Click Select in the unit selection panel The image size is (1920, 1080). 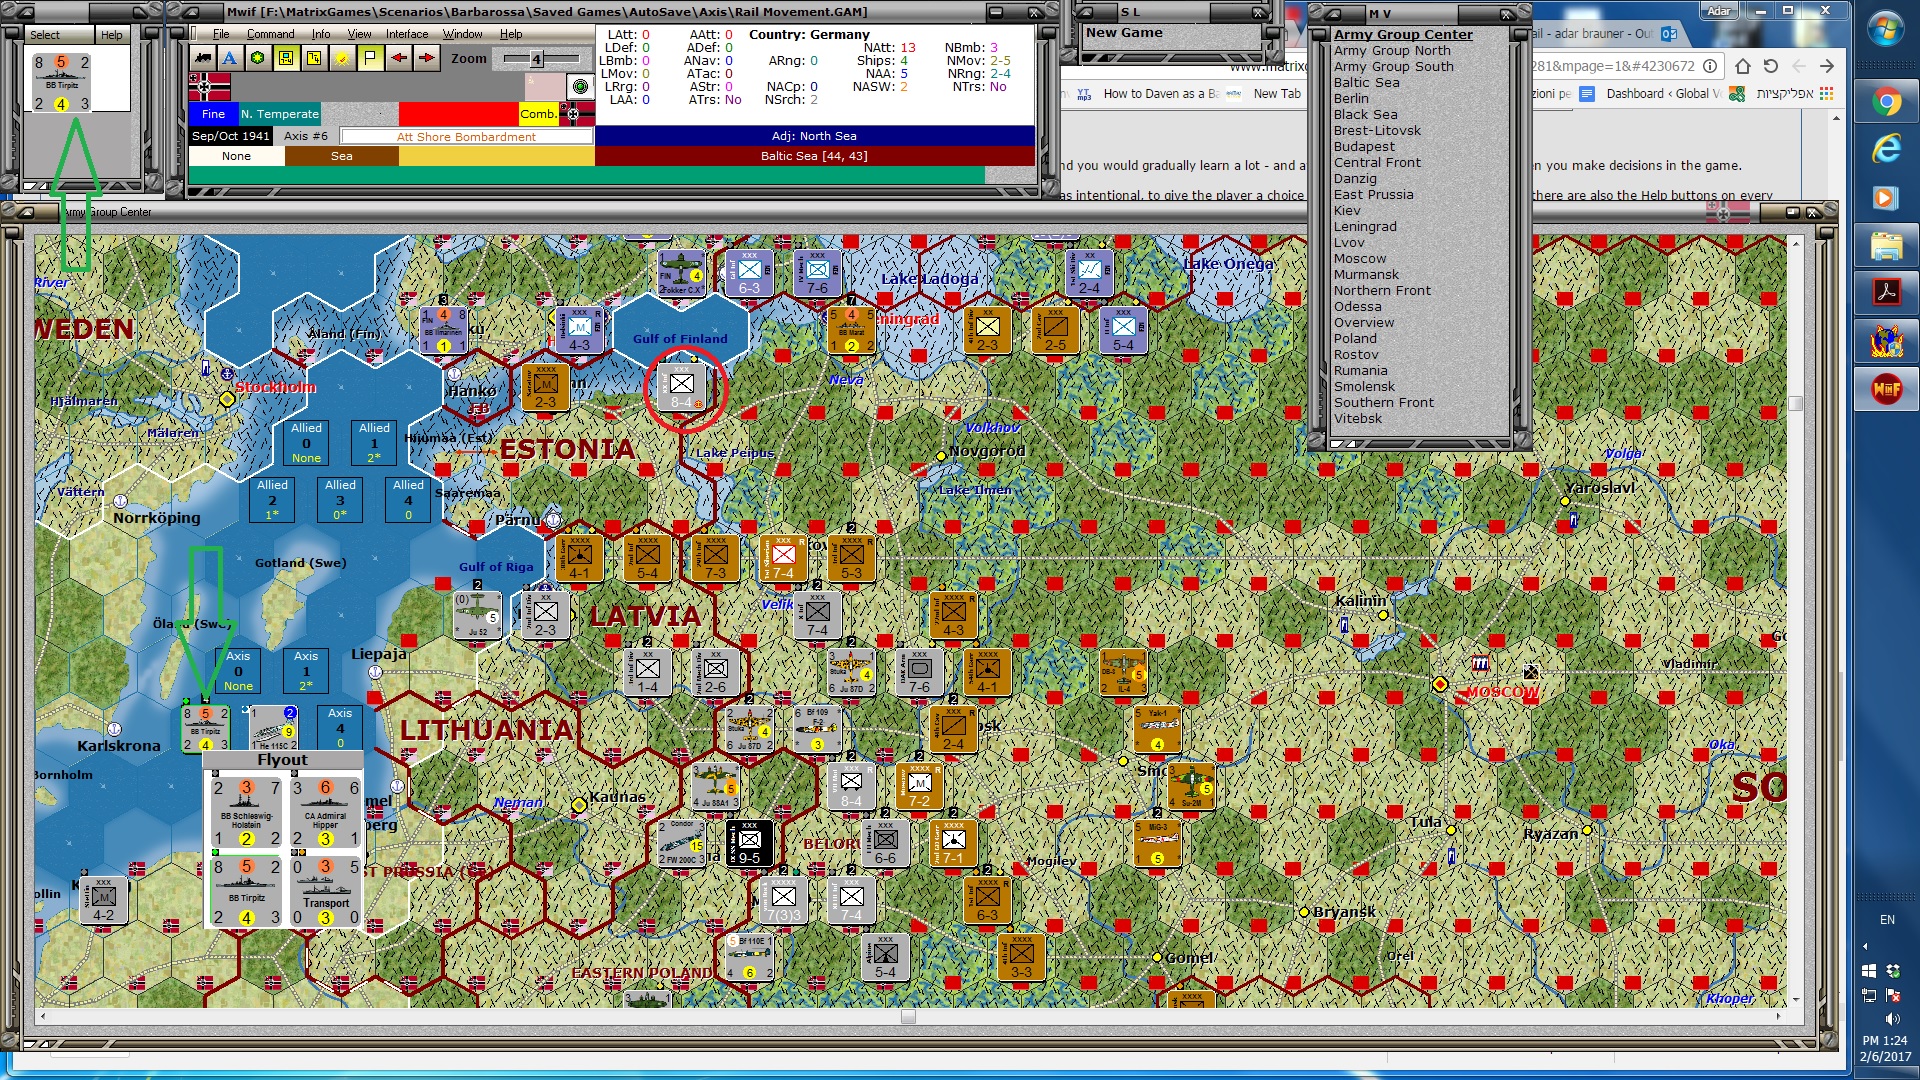click(44, 35)
